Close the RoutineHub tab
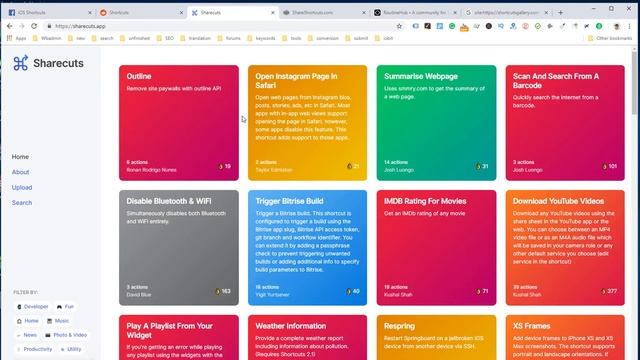This screenshot has height=360, width=640. point(455,13)
